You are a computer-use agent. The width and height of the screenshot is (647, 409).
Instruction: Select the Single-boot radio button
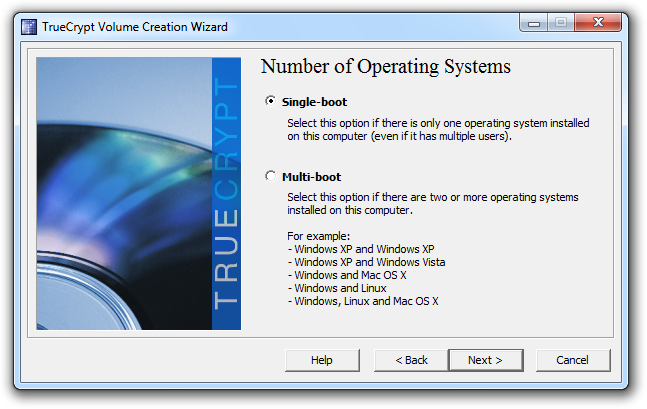pos(270,101)
